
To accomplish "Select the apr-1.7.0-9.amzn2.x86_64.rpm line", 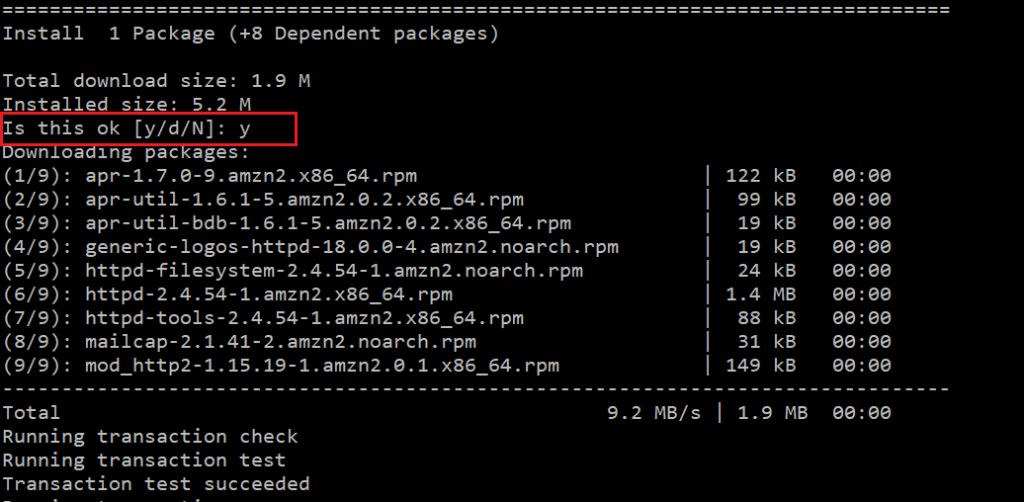I will (x=447, y=176).
